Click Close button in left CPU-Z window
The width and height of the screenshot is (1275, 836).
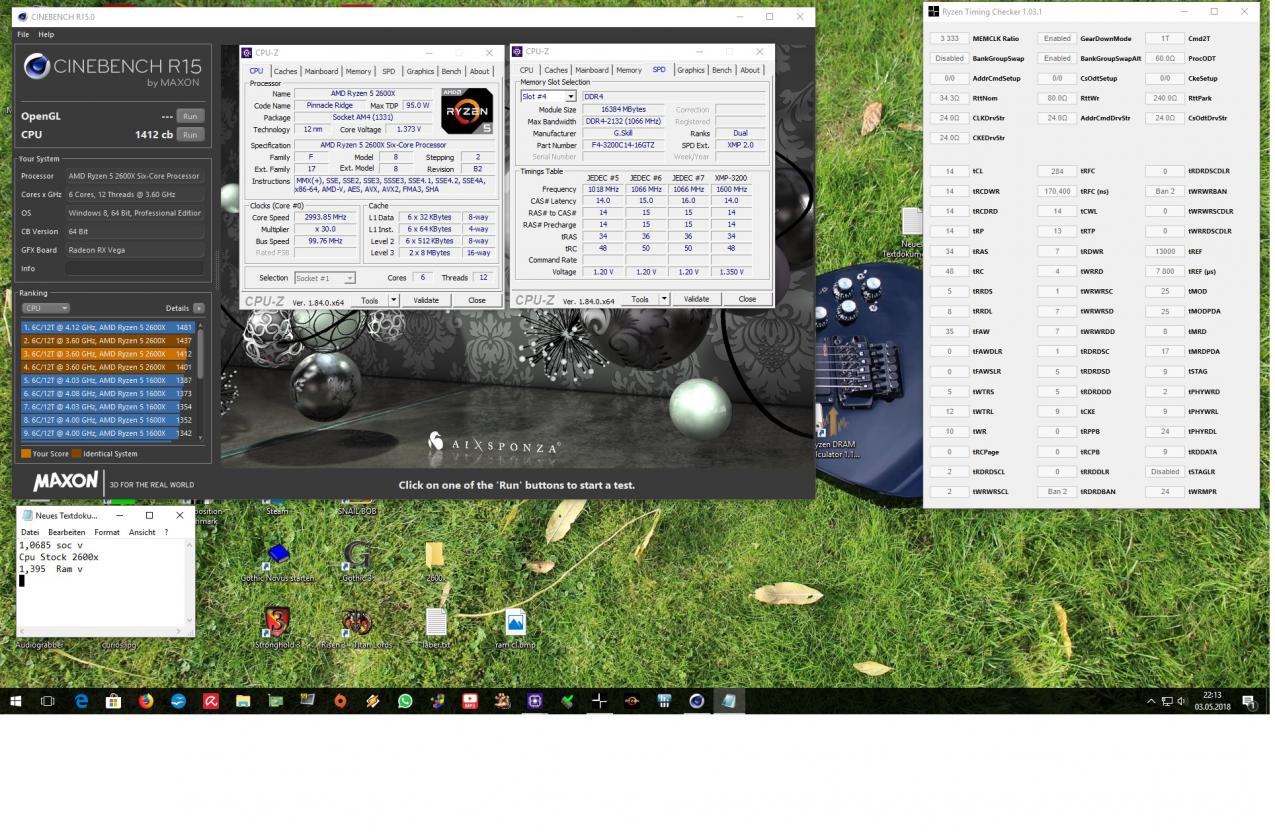476,300
